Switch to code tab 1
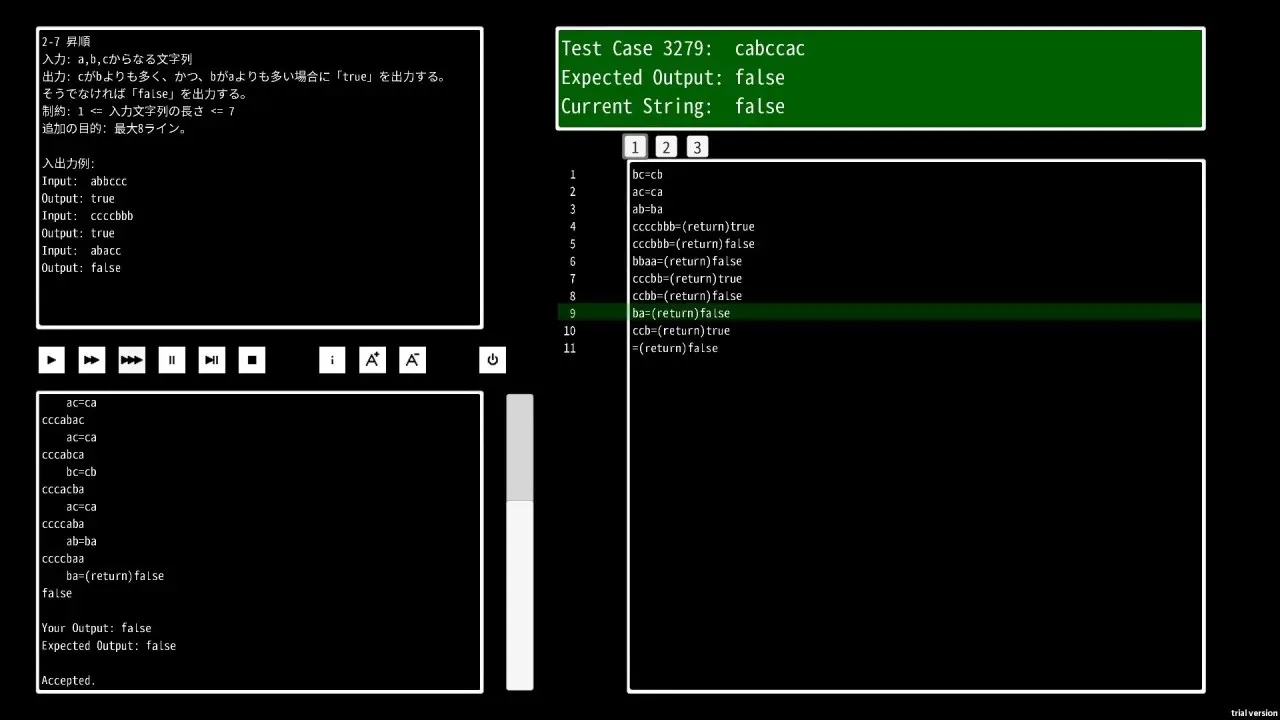Viewport: 1280px width, 720px height. tap(635, 147)
